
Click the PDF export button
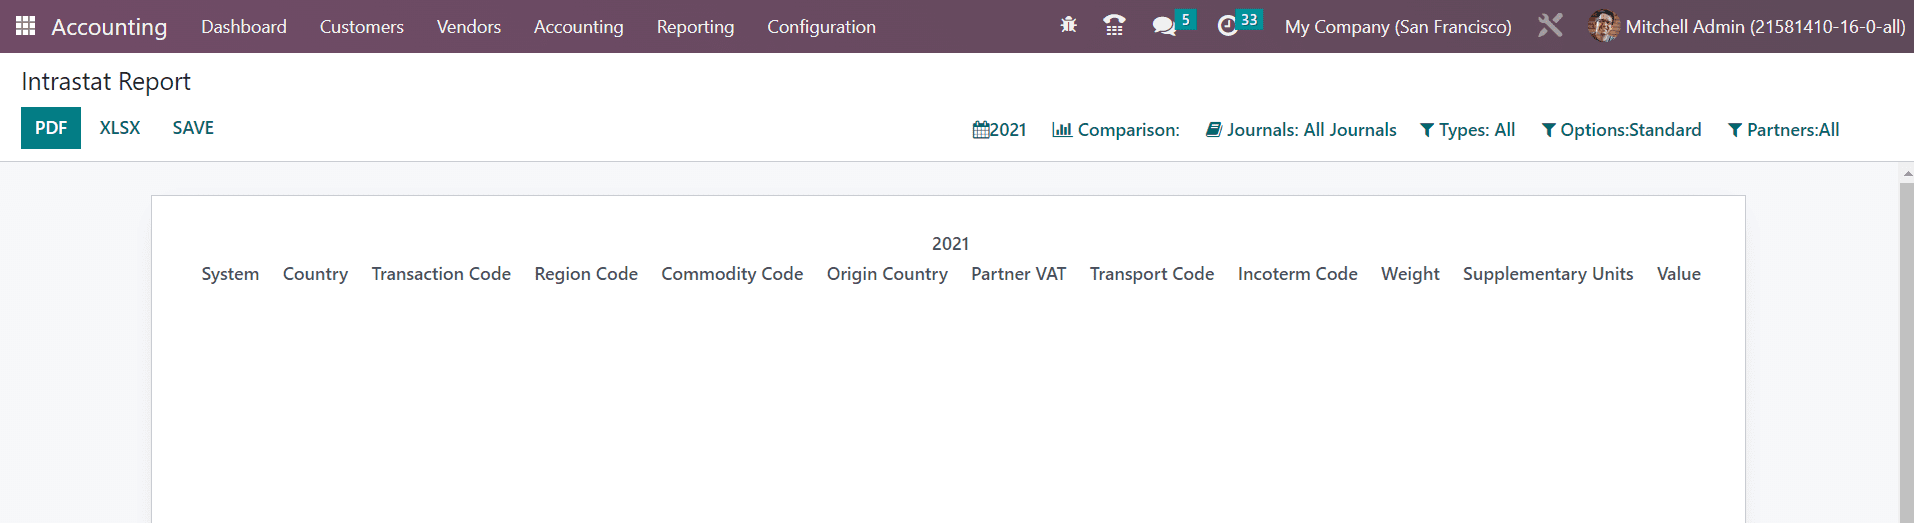(51, 128)
